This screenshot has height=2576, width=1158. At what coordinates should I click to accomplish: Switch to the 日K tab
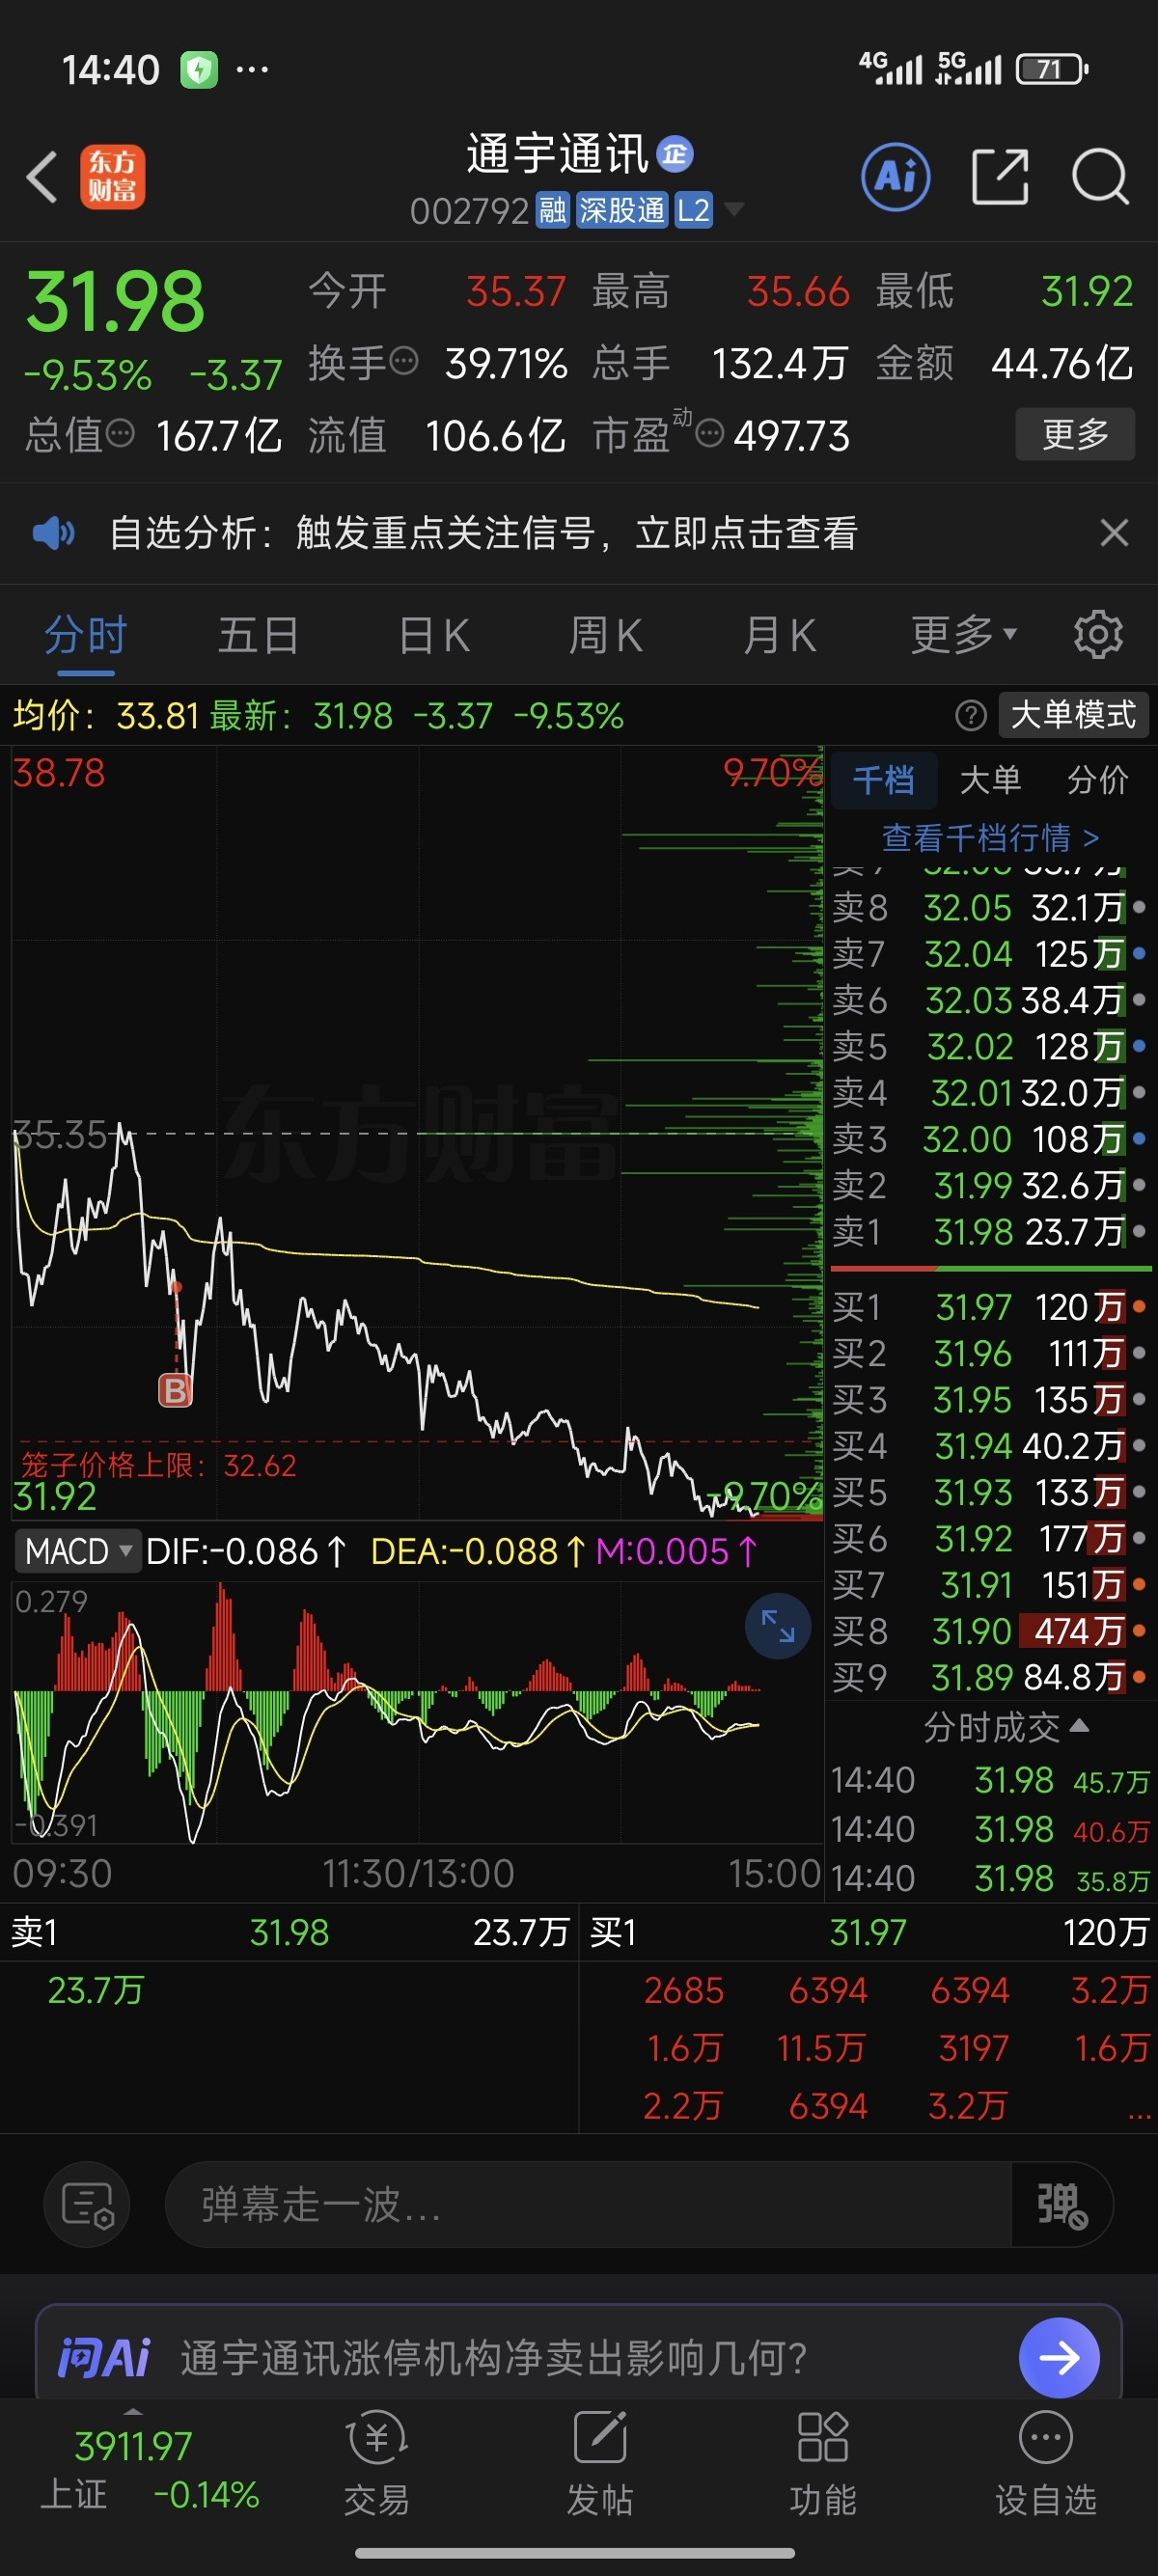(434, 636)
